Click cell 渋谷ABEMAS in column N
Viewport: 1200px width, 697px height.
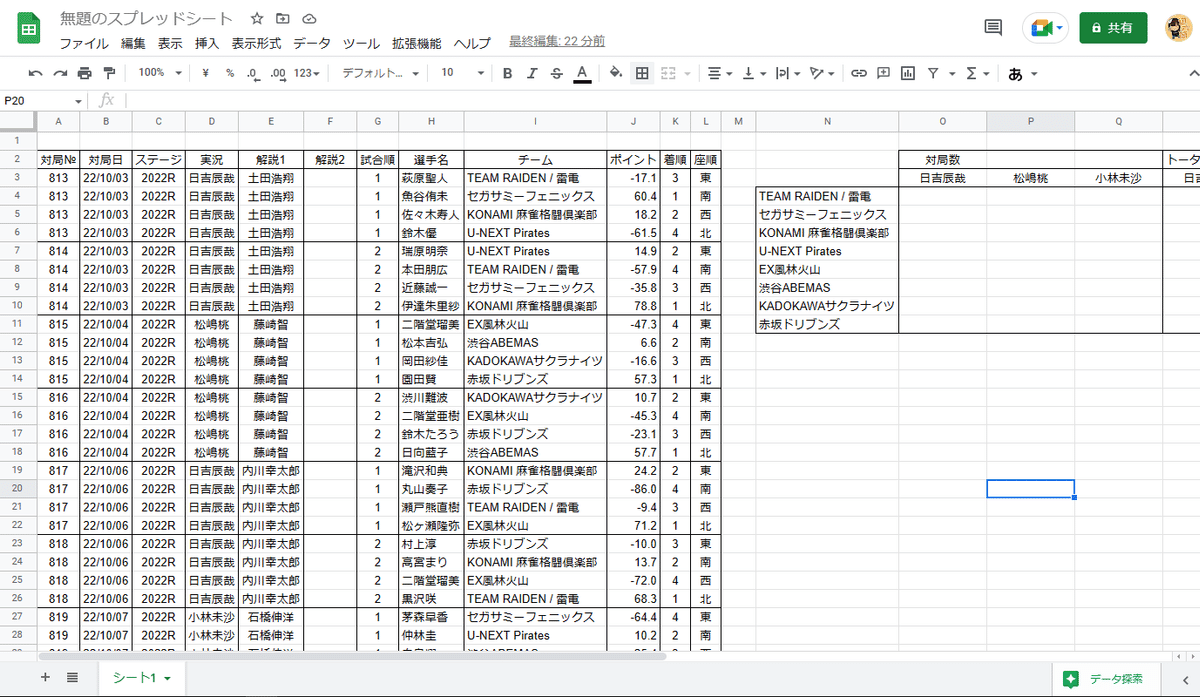[827, 288]
